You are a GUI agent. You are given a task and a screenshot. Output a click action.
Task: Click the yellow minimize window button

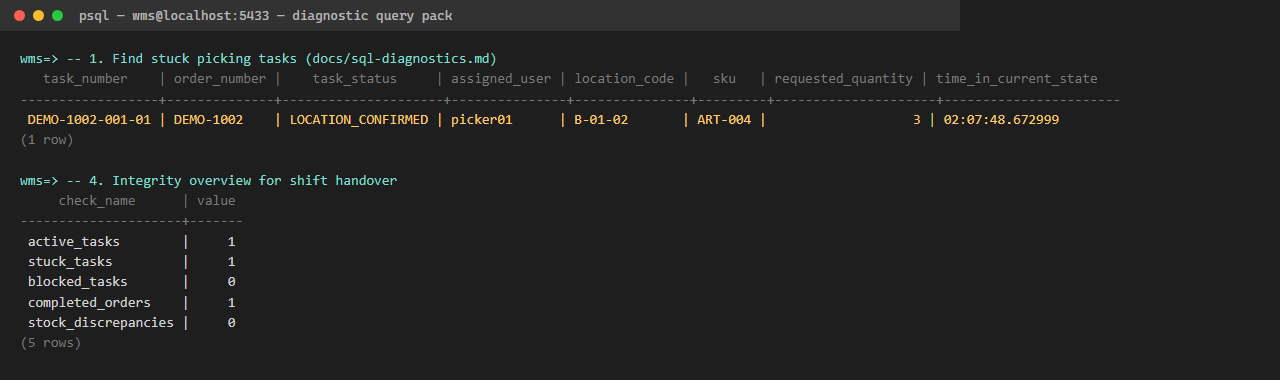[39, 16]
